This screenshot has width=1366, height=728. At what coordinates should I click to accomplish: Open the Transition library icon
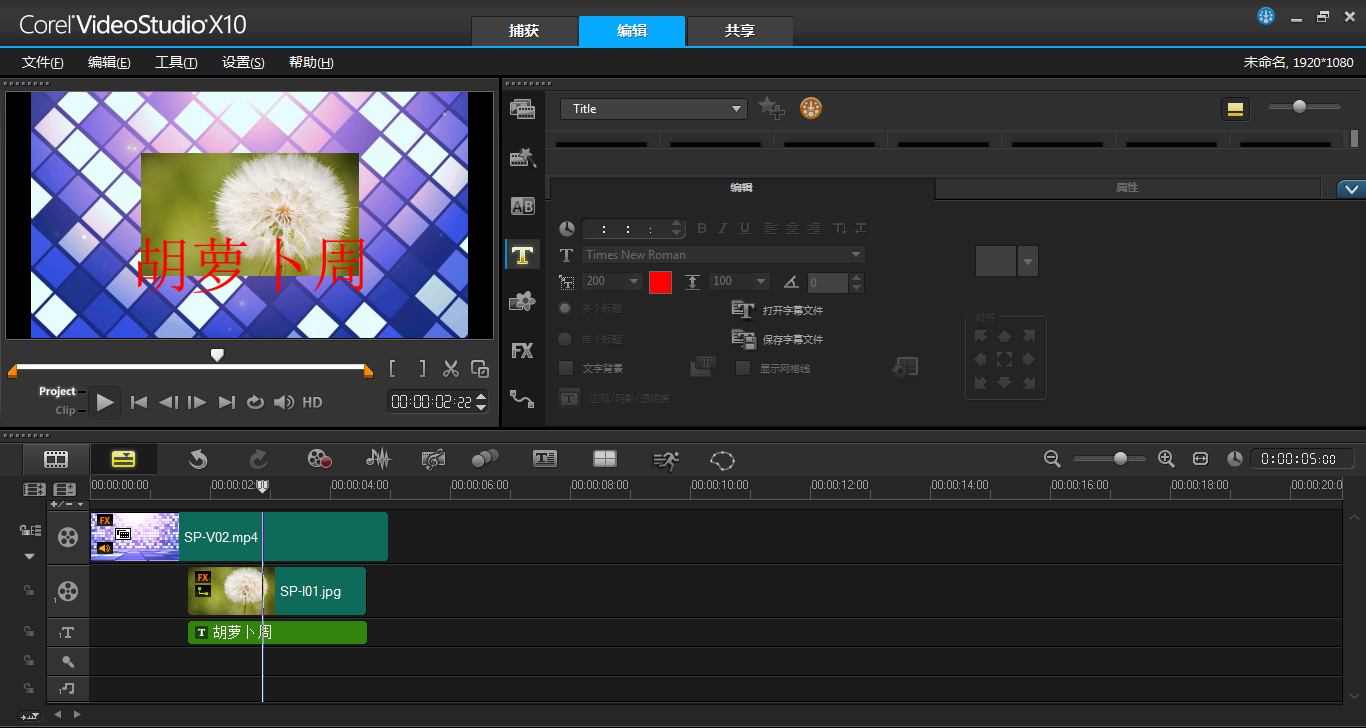click(x=522, y=206)
